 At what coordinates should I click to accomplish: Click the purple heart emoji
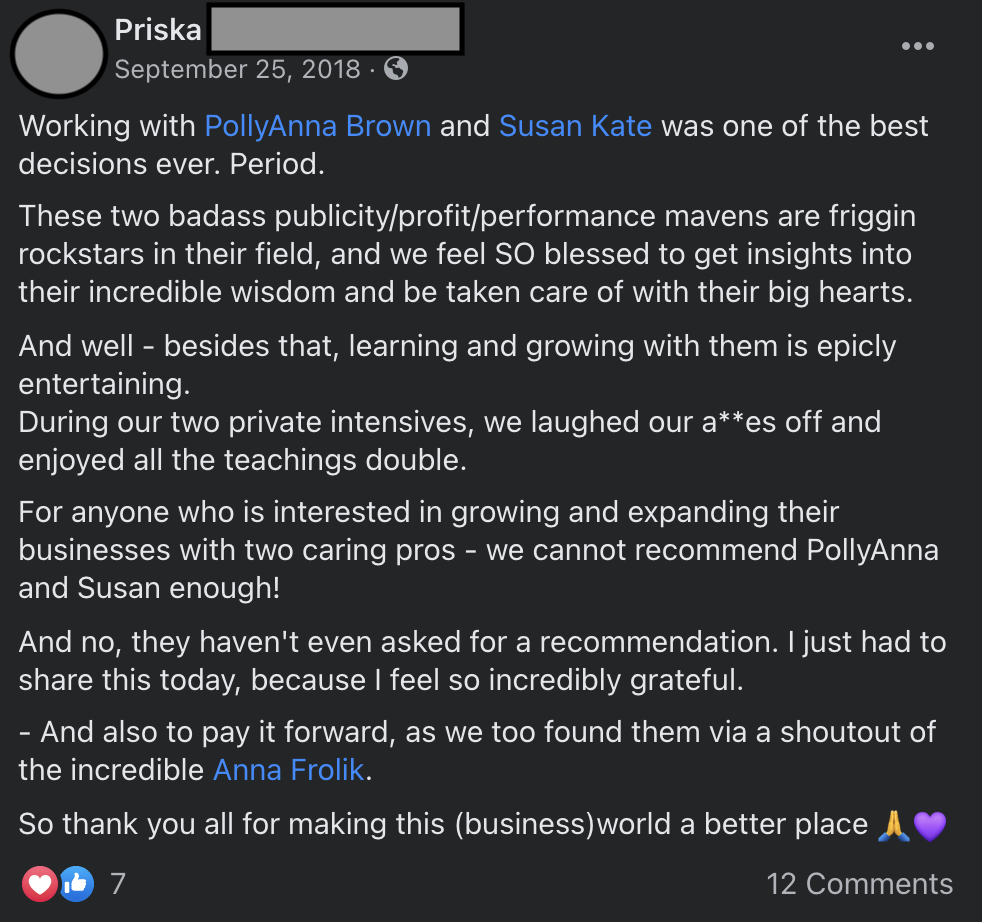pos(929,825)
